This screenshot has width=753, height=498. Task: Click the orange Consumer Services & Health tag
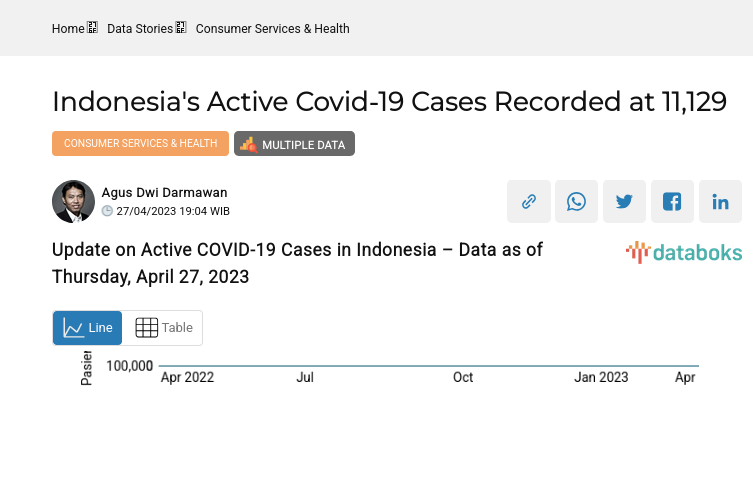pos(140,144)
